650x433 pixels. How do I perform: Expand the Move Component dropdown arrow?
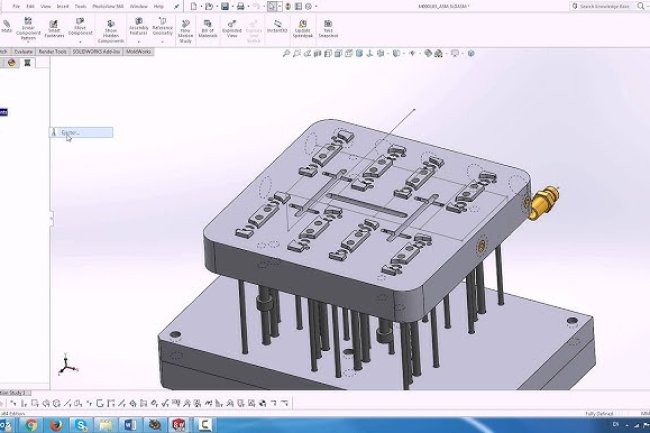[80, 42]
